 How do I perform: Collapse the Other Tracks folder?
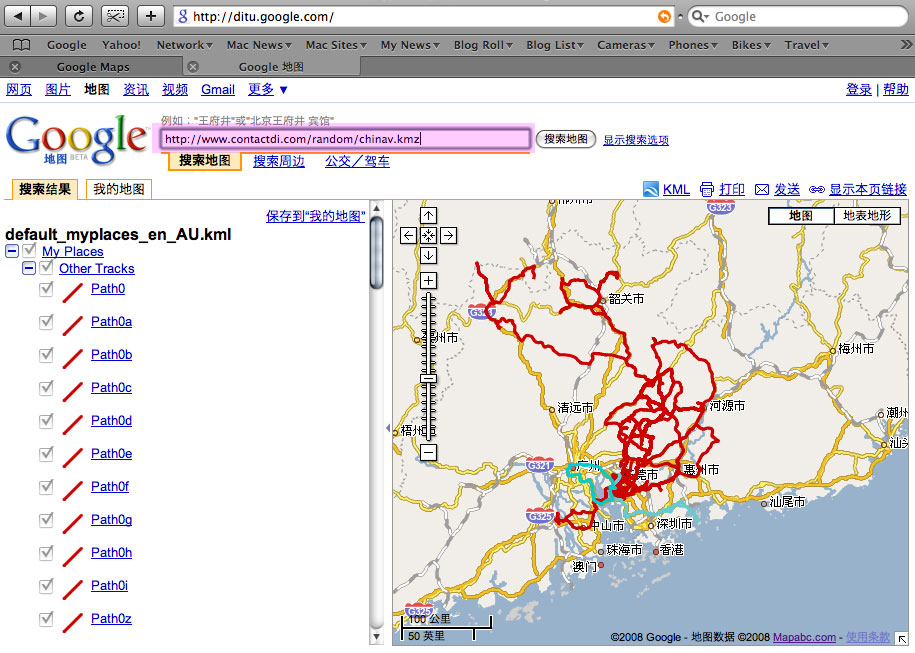click(29, 268)
